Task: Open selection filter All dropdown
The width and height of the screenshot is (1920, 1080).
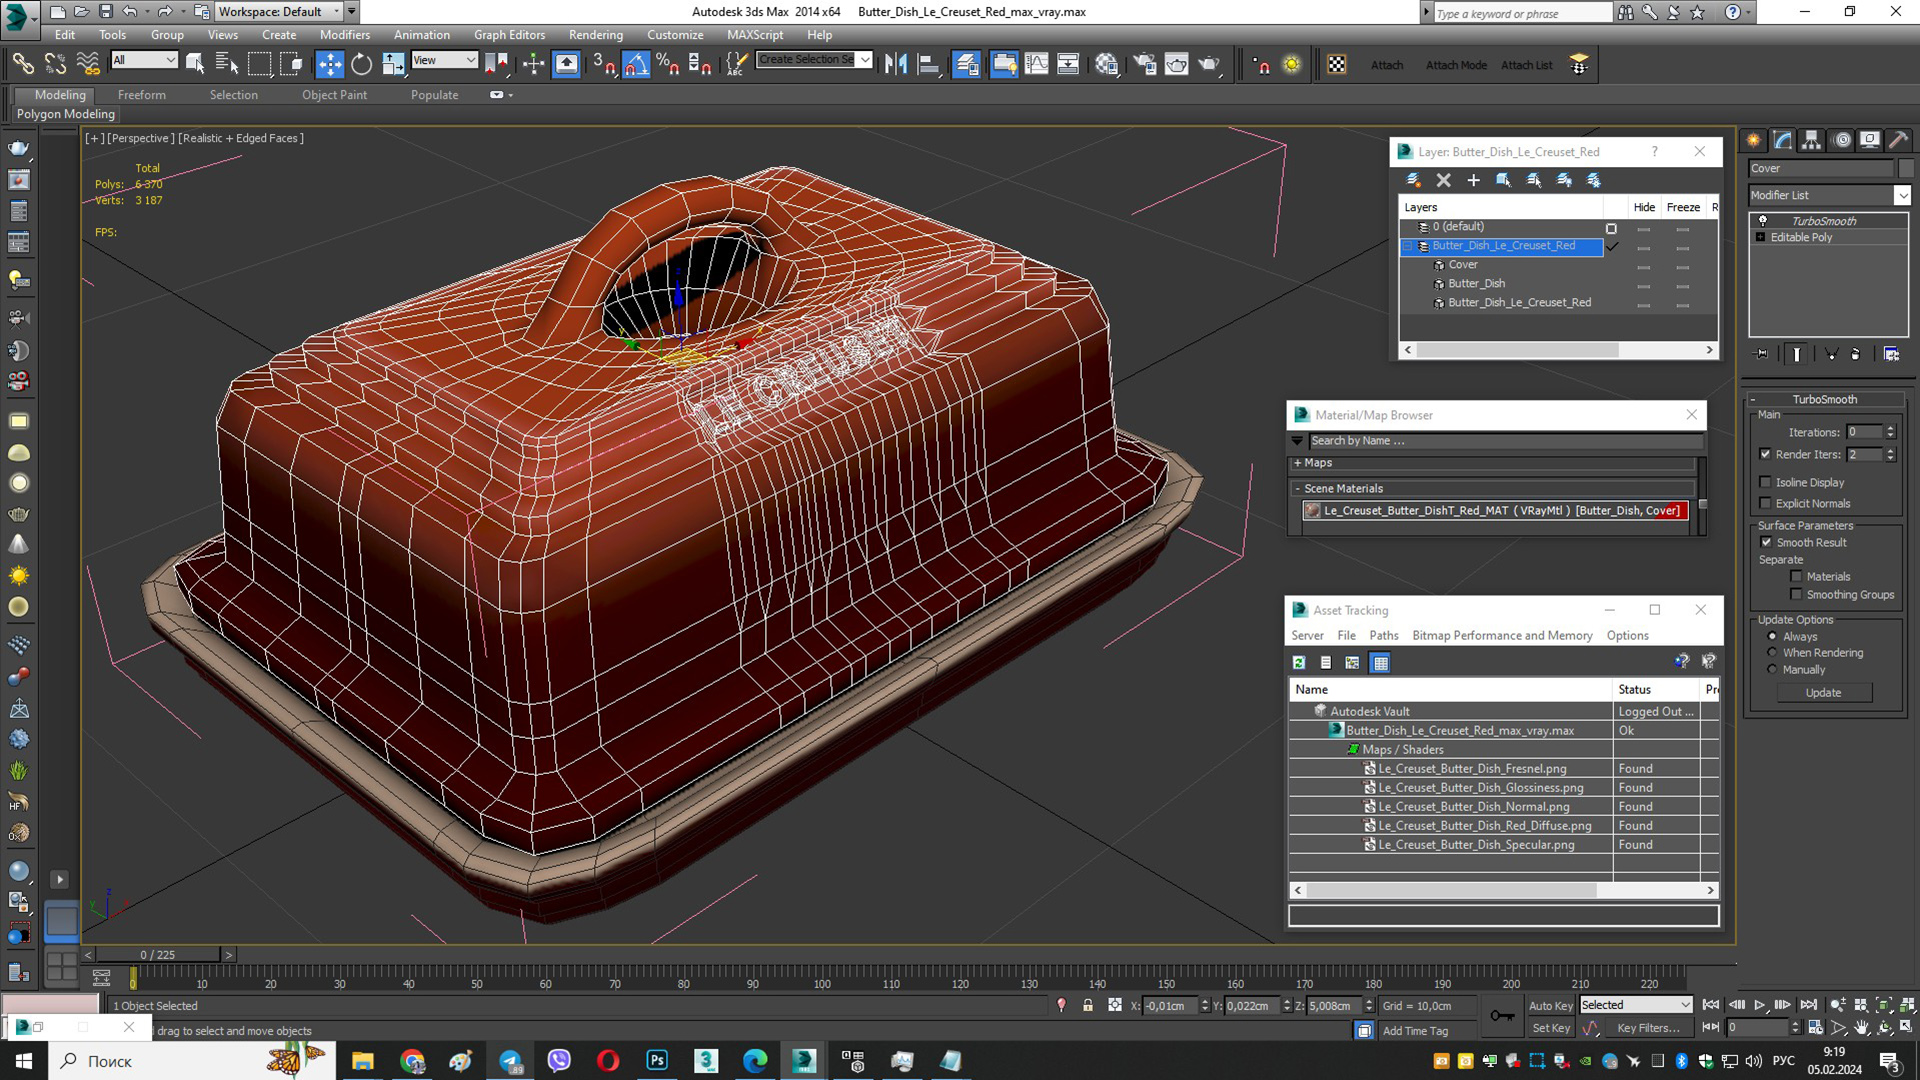Action: click(144, 60)
